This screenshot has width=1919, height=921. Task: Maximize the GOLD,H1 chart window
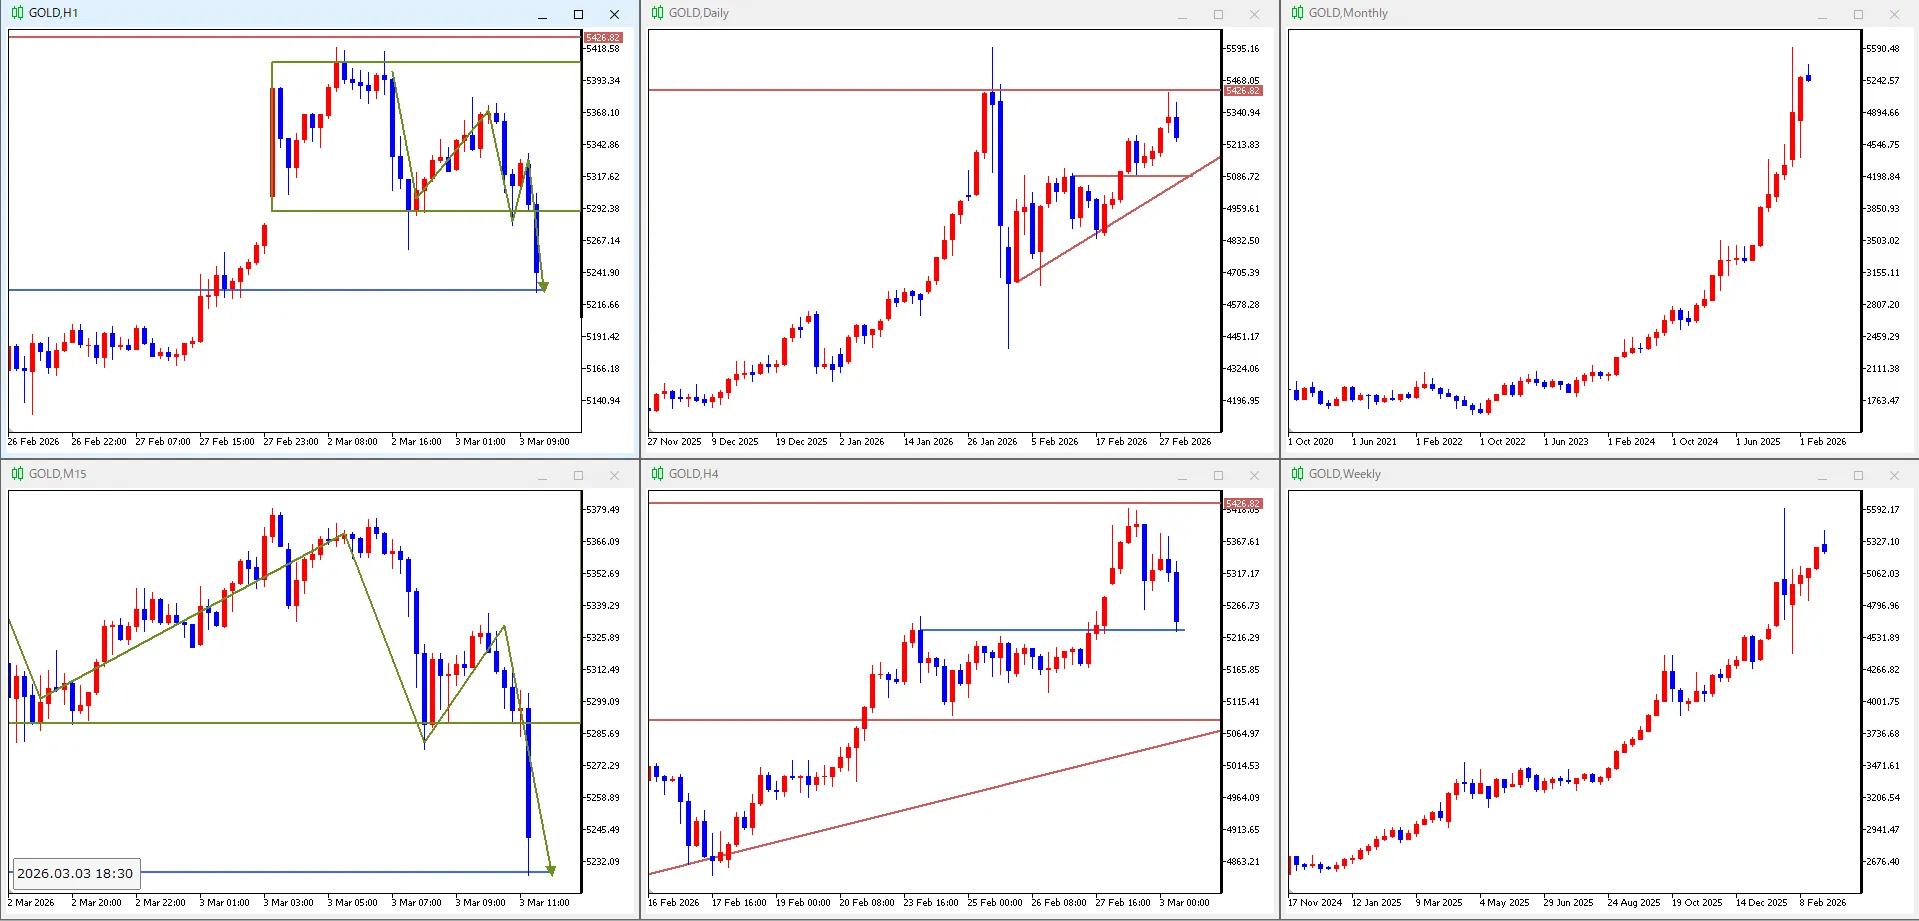pyautogui.click(x=578, y=14)
